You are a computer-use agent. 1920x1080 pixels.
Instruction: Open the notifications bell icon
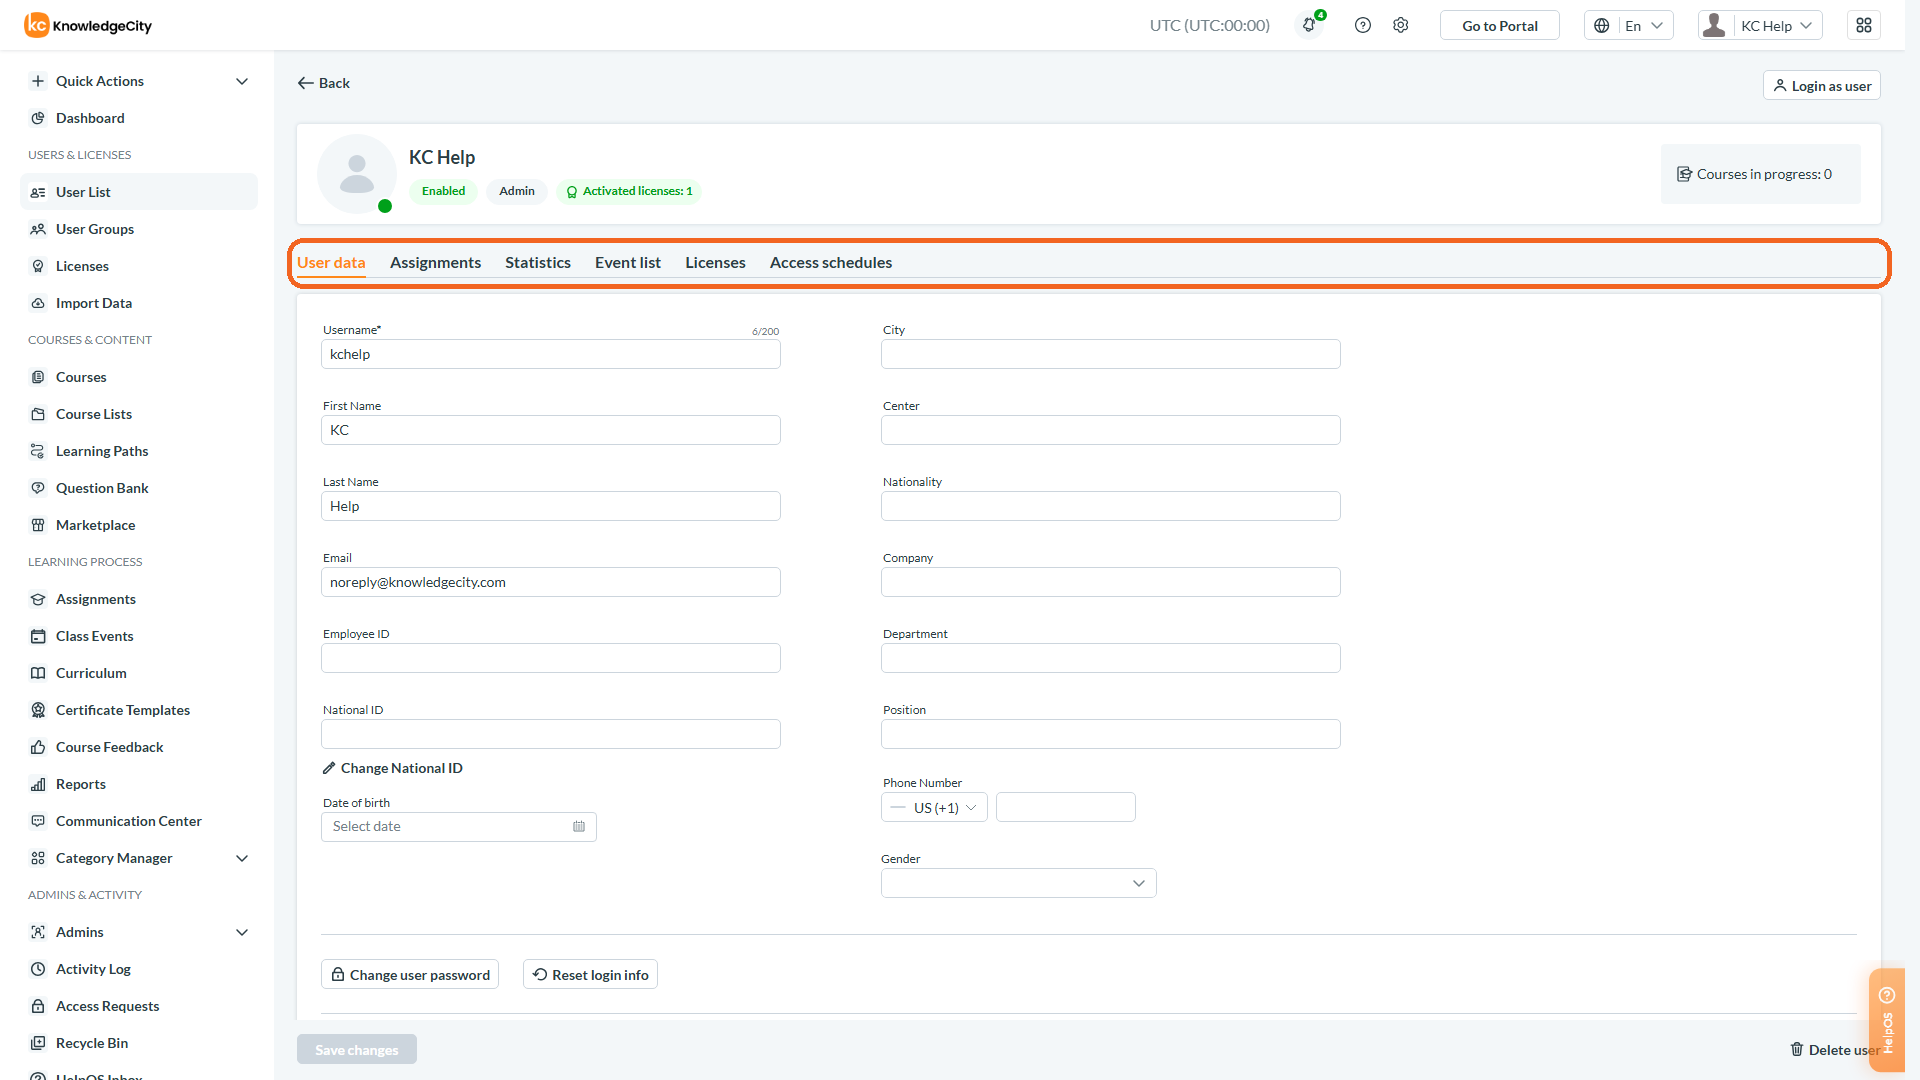[1309, 25]
